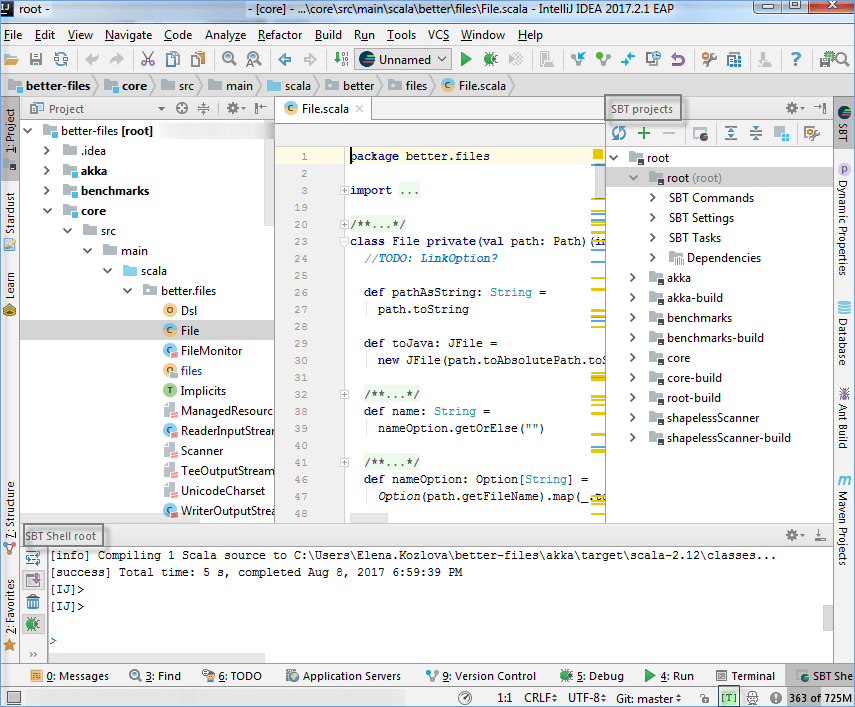The height and width of the screenshot is (707, 855).
Task: Toggle tool window quick-access button bottom-left
Action: 14,697
